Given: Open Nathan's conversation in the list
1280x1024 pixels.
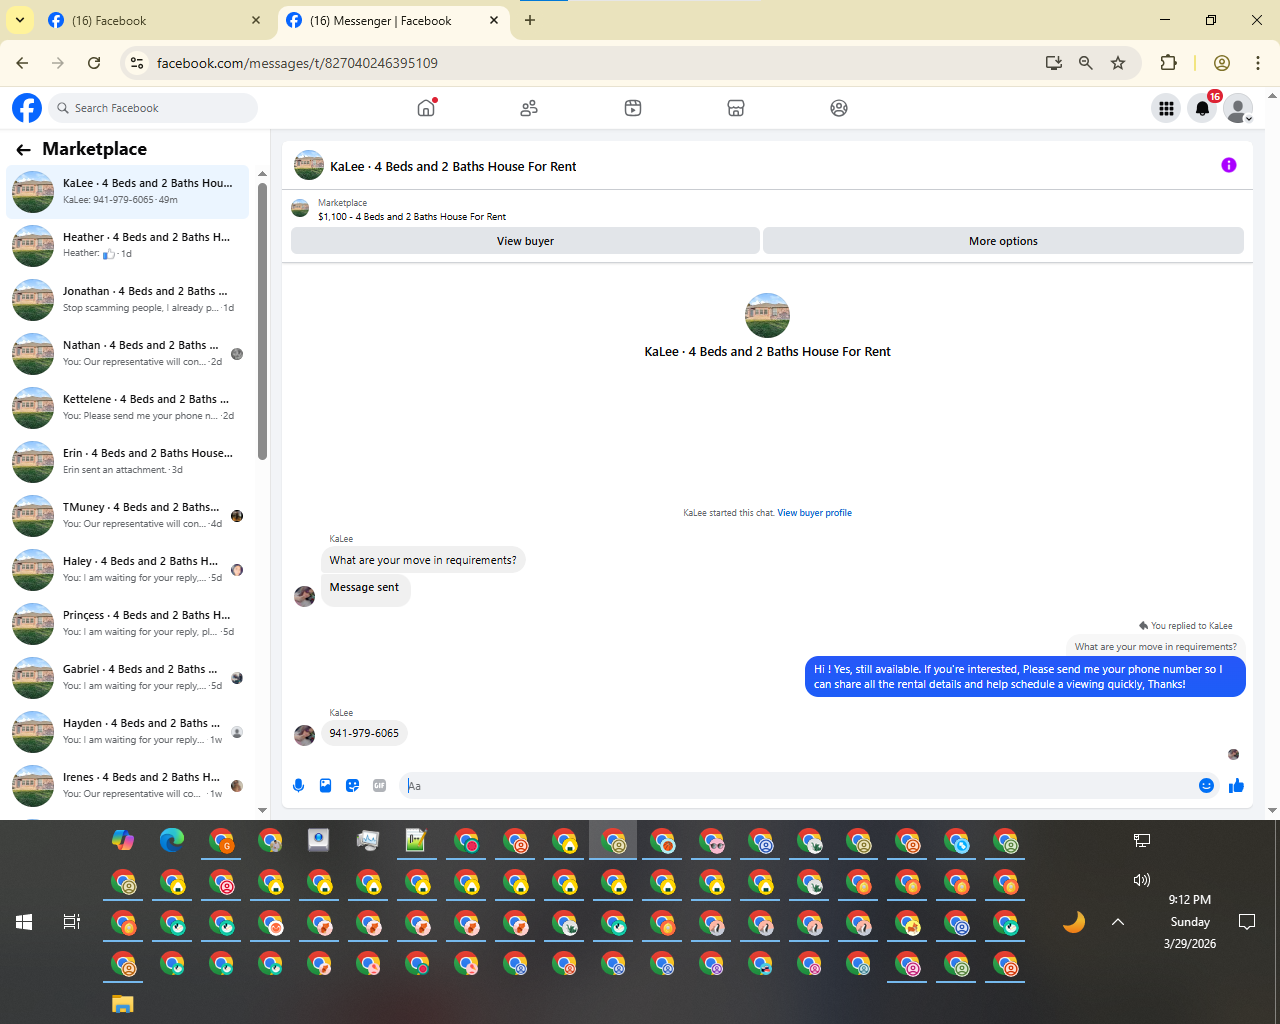Looking at the screenshot, I should click(x=128, y=353).
